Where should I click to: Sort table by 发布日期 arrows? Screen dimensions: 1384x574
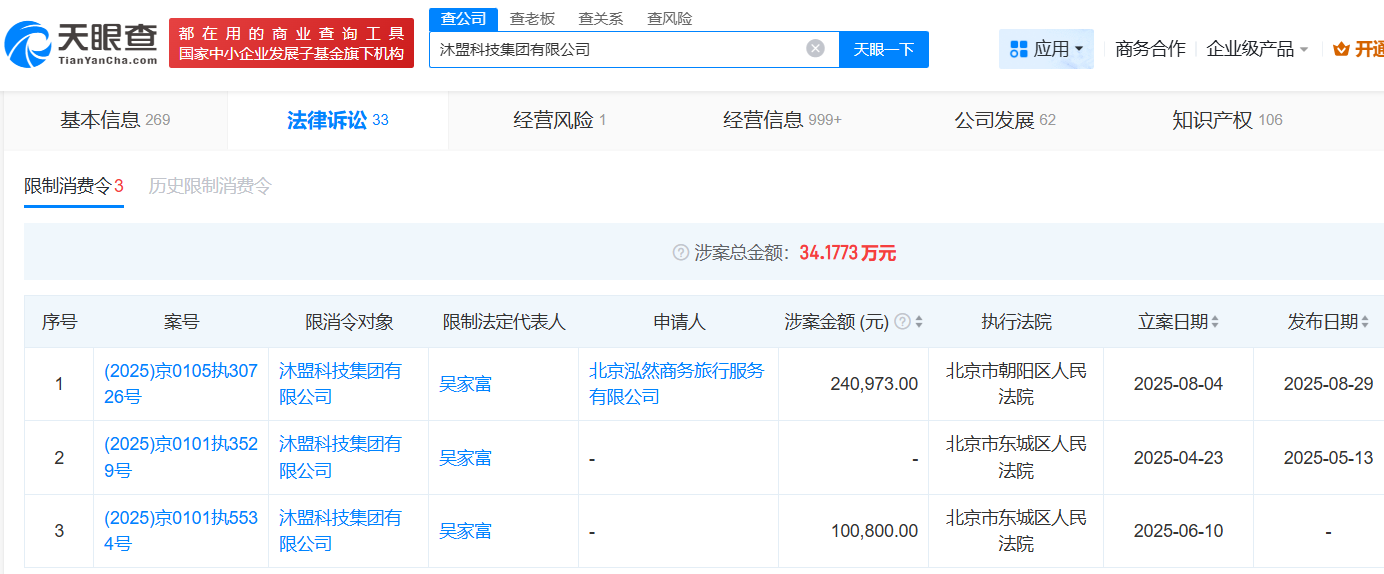(x=1365, y=322)
